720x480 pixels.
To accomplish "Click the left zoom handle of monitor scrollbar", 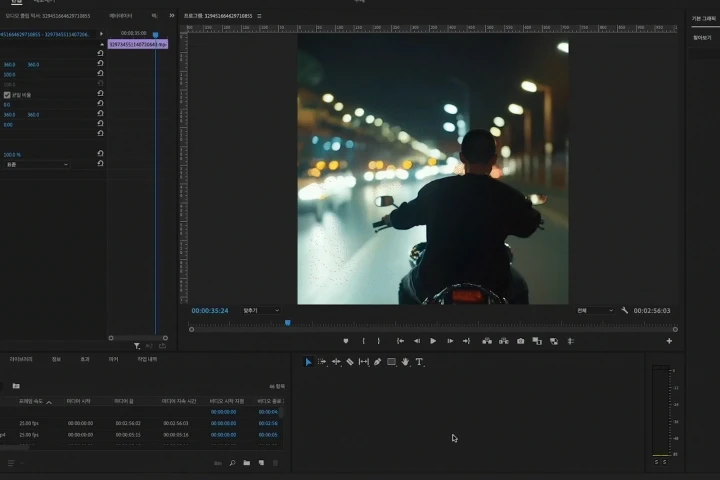I will [x=191, y=329].
